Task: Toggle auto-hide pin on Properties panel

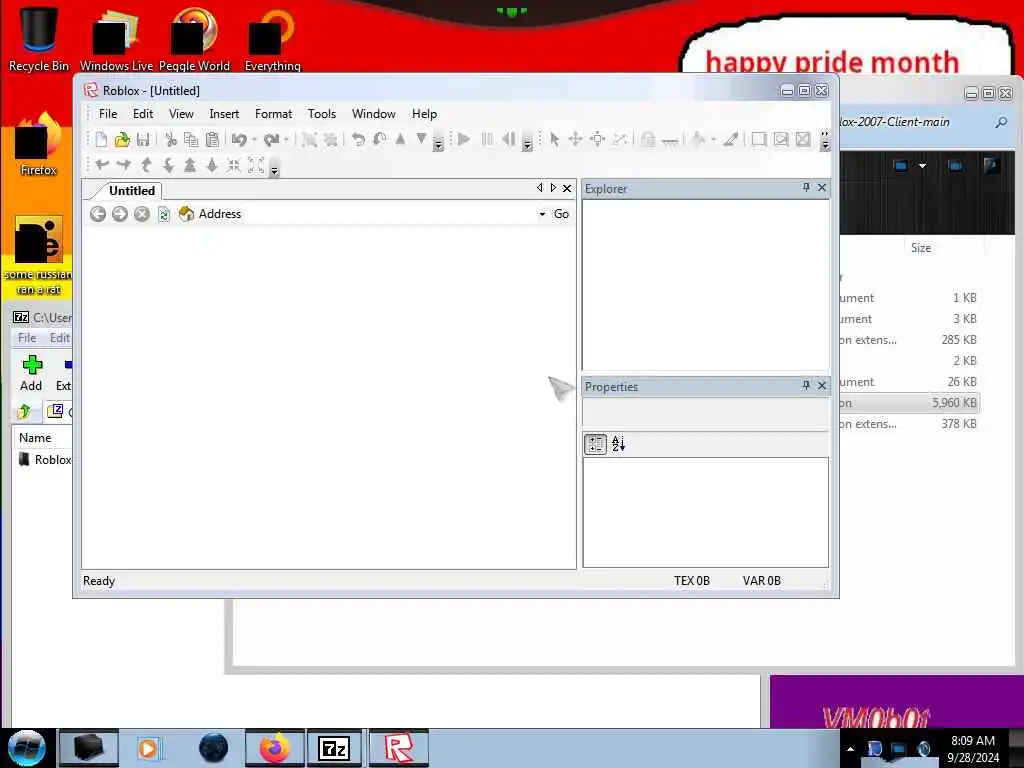Action: (x=806, y=386)
